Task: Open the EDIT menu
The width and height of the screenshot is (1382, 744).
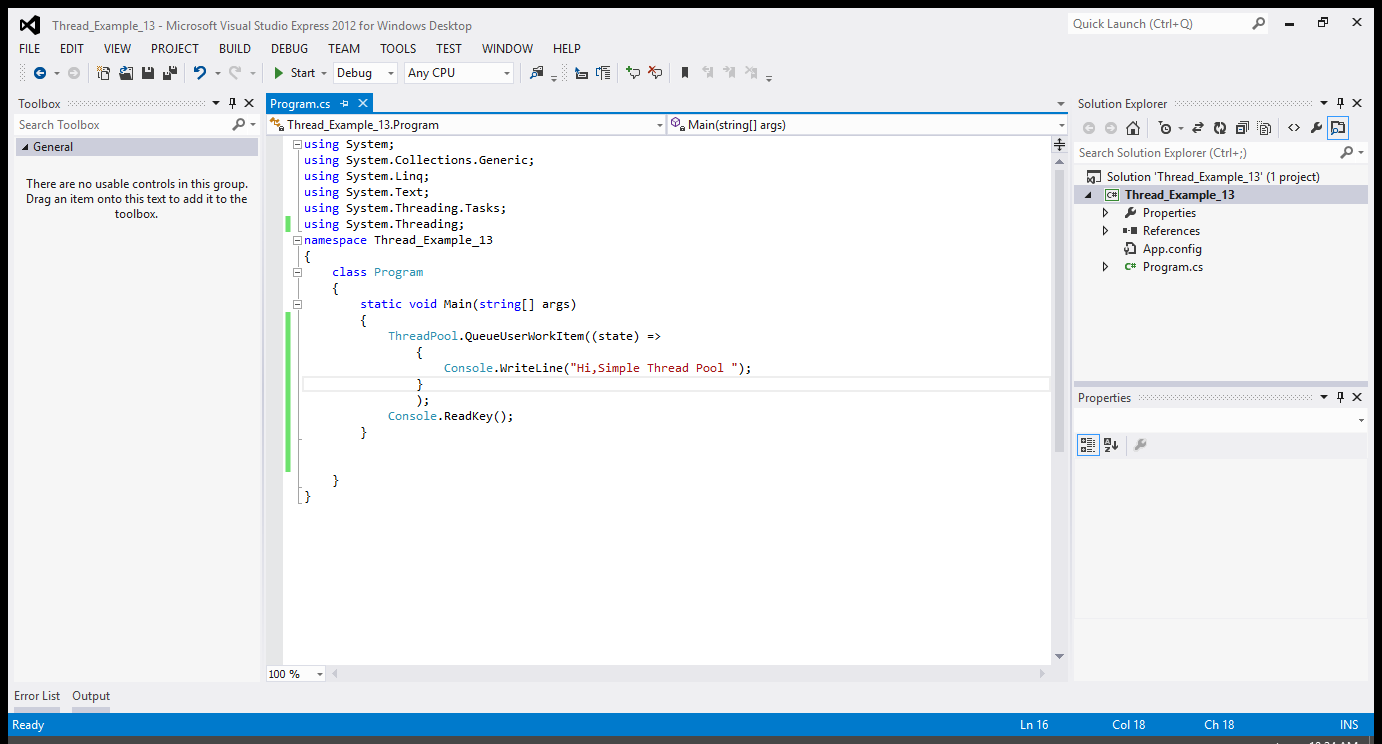Action: (x=72, y=48)
